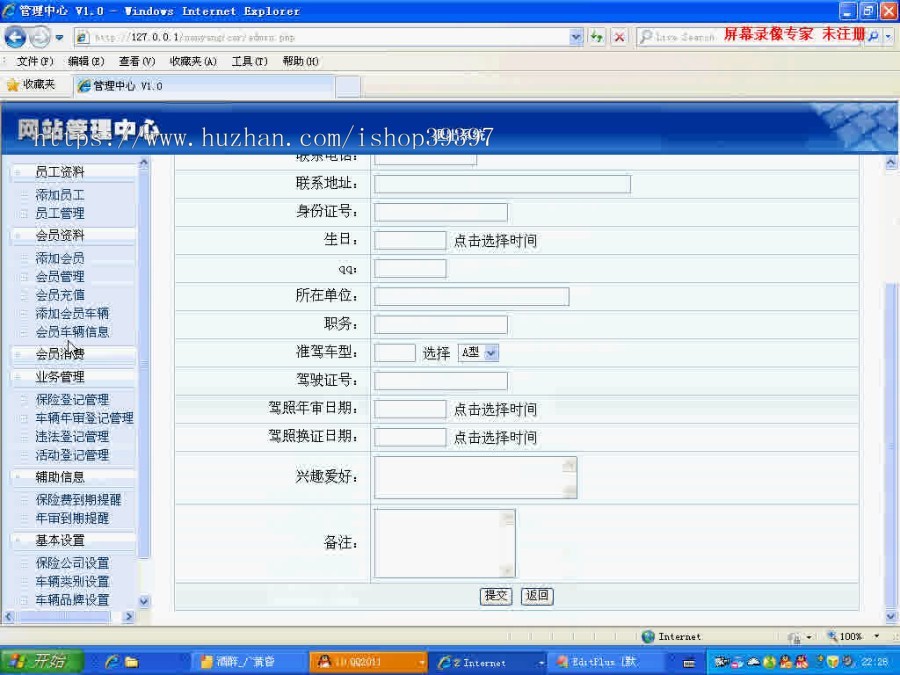This screenshot has width=900, height=675.
Task: Click the browser Forward arrow button
Action: (x=40, y=37)
